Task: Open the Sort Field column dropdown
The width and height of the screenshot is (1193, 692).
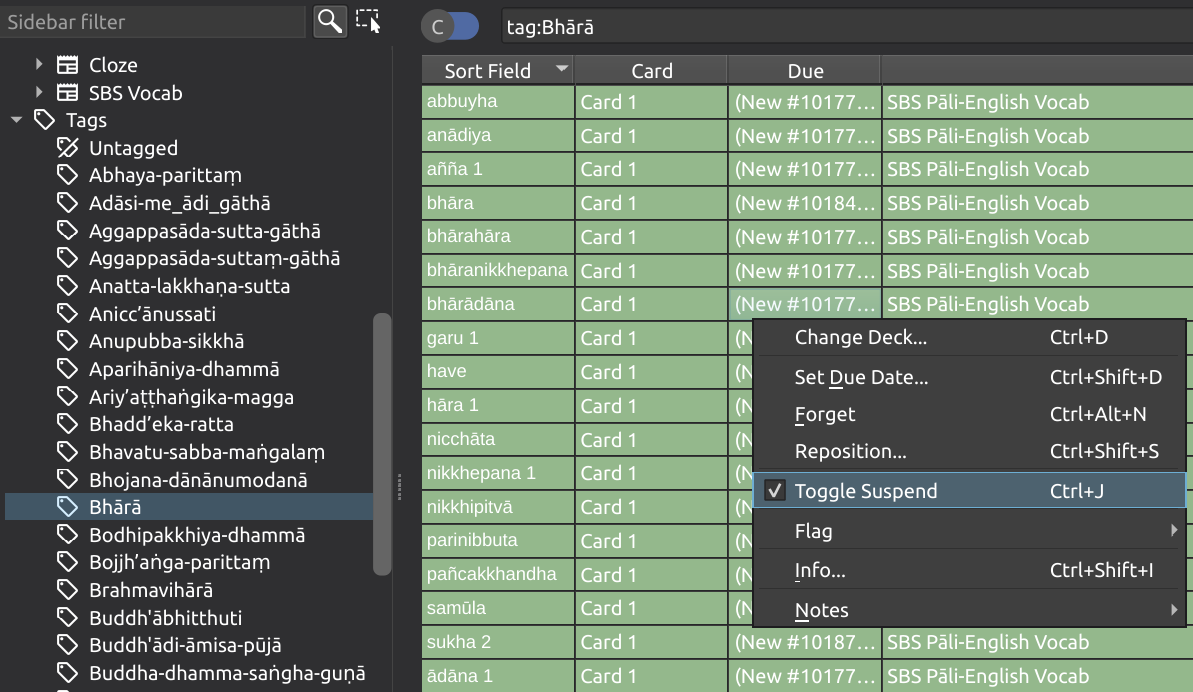Action: tap(562, 70)
